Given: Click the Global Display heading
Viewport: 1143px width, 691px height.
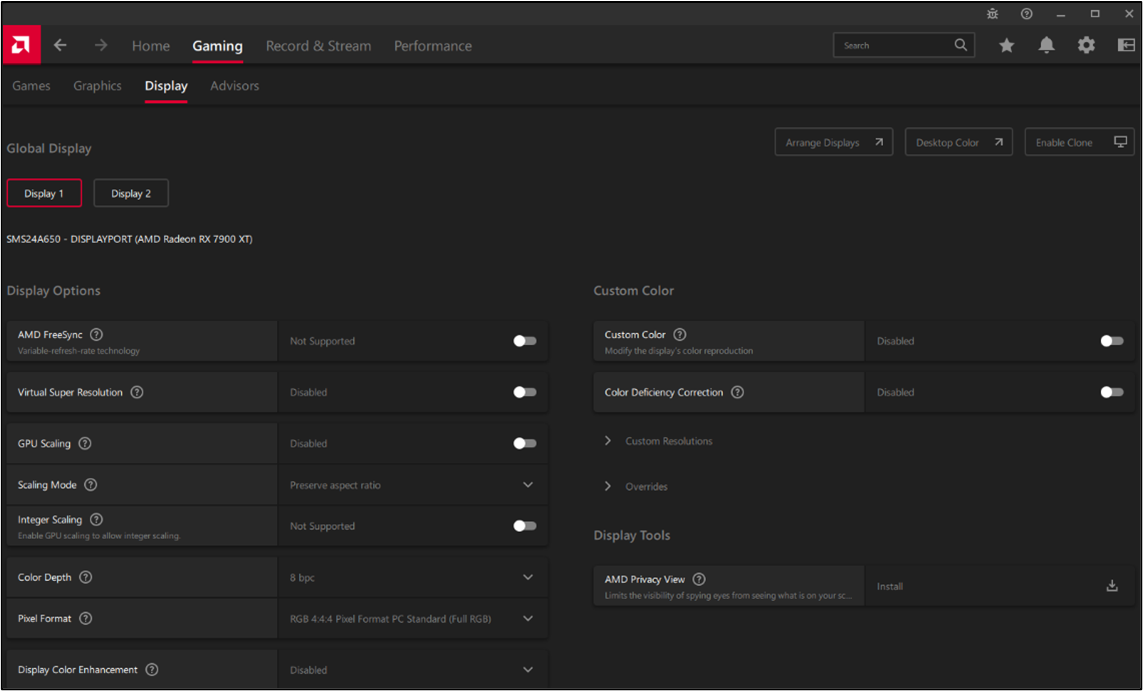Looking at the screenshot, I should click(49, 148).
